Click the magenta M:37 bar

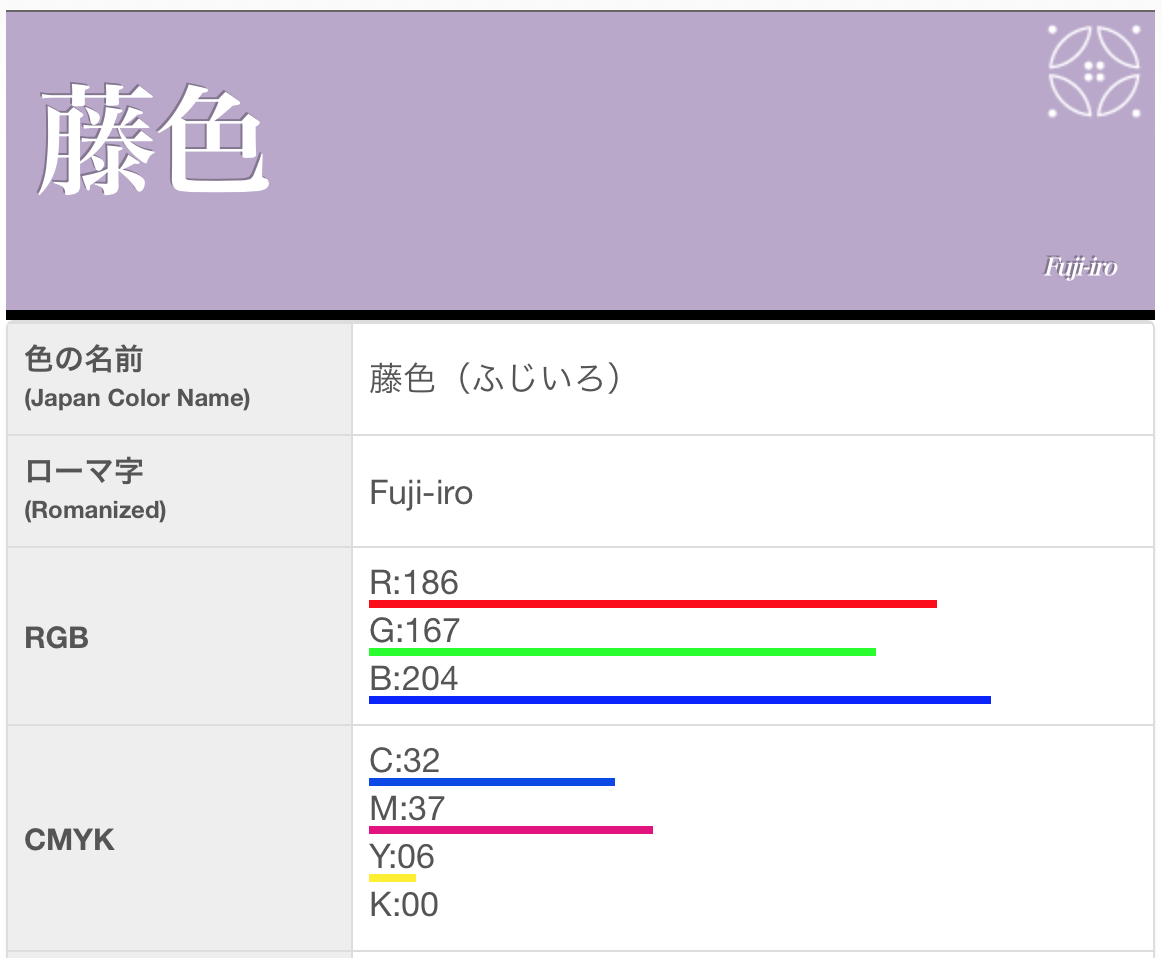(511, 831)
